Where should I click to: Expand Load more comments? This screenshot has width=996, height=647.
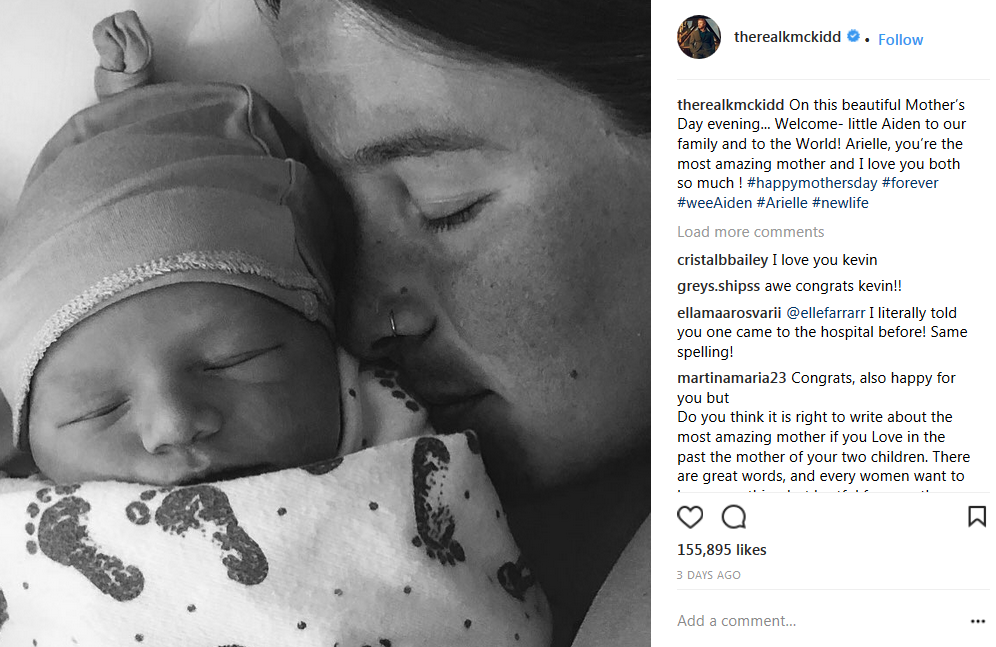(x=750, y=232)
